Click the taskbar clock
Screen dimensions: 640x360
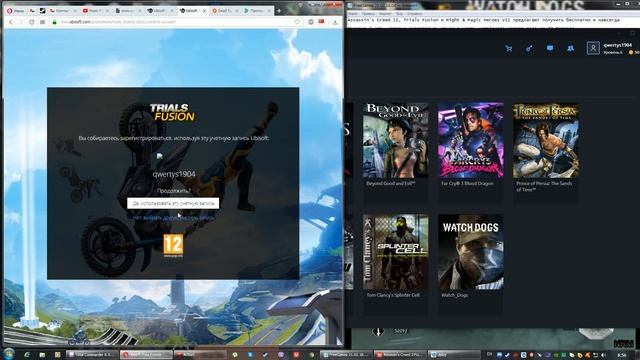pos(622,355)
